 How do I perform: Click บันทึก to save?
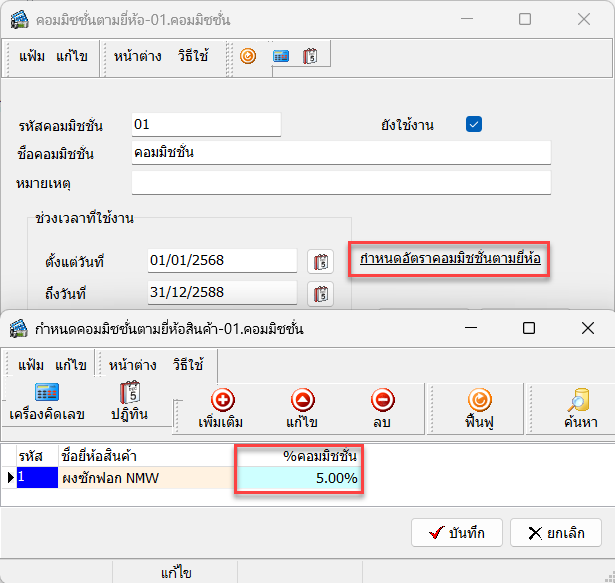pyautogui.click(x=457, y=533)
